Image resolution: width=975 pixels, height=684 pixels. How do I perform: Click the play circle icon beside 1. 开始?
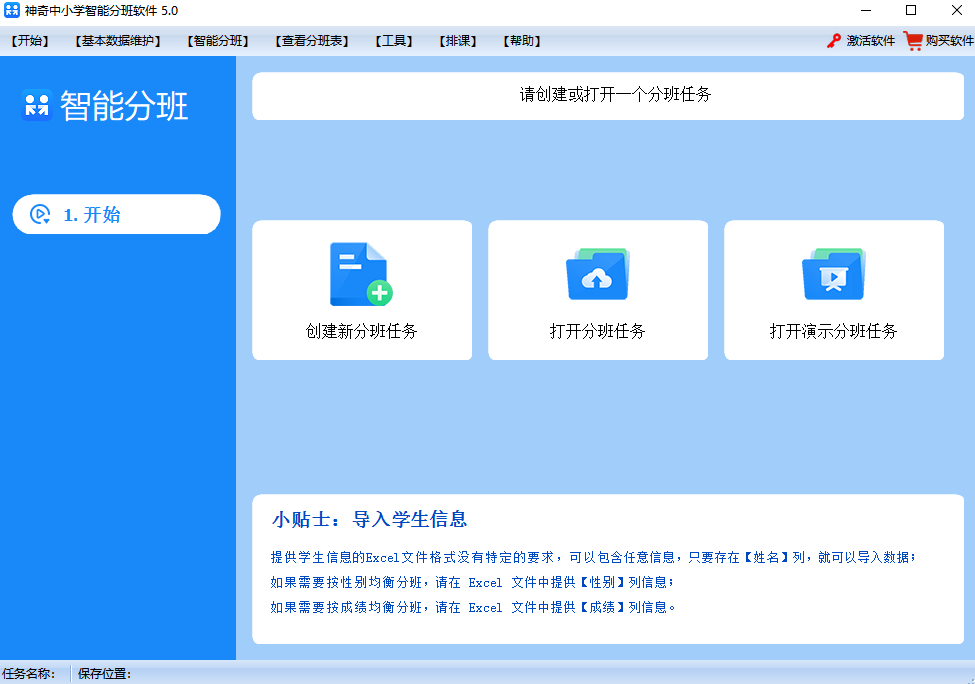click(x=38, y=214)
